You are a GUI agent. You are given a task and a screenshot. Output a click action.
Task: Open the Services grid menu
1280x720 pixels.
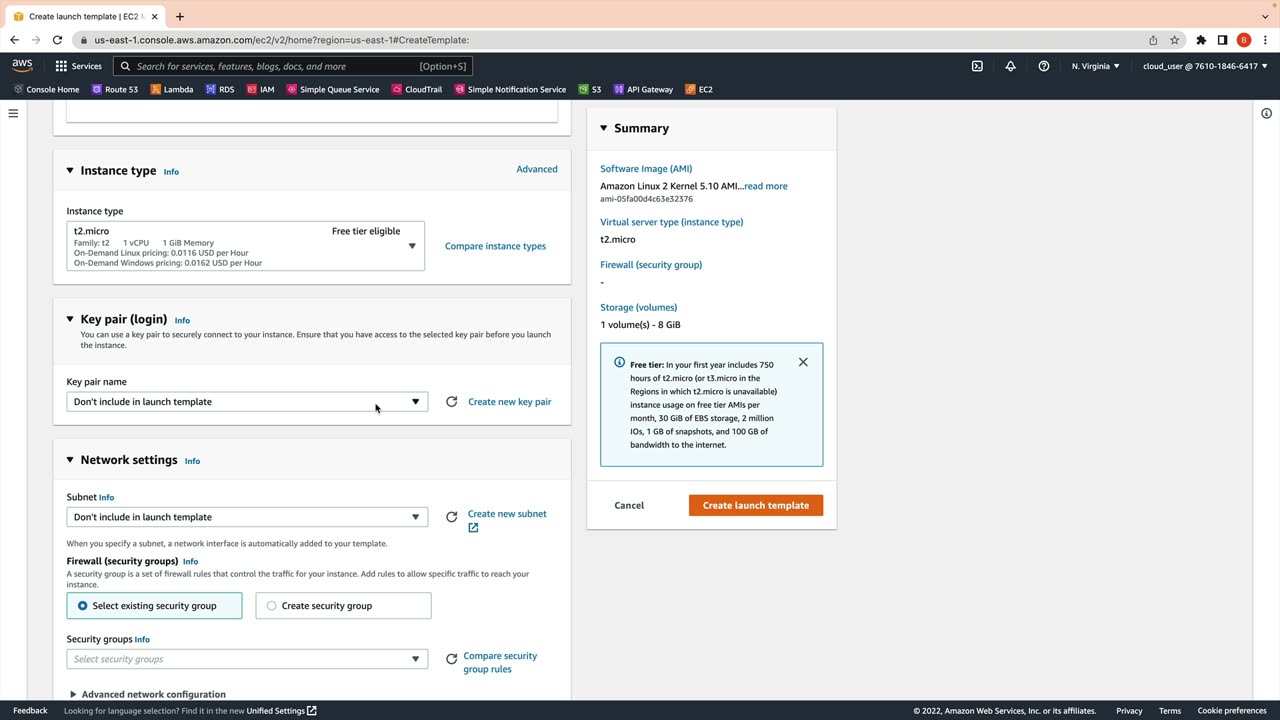point(78,66)
